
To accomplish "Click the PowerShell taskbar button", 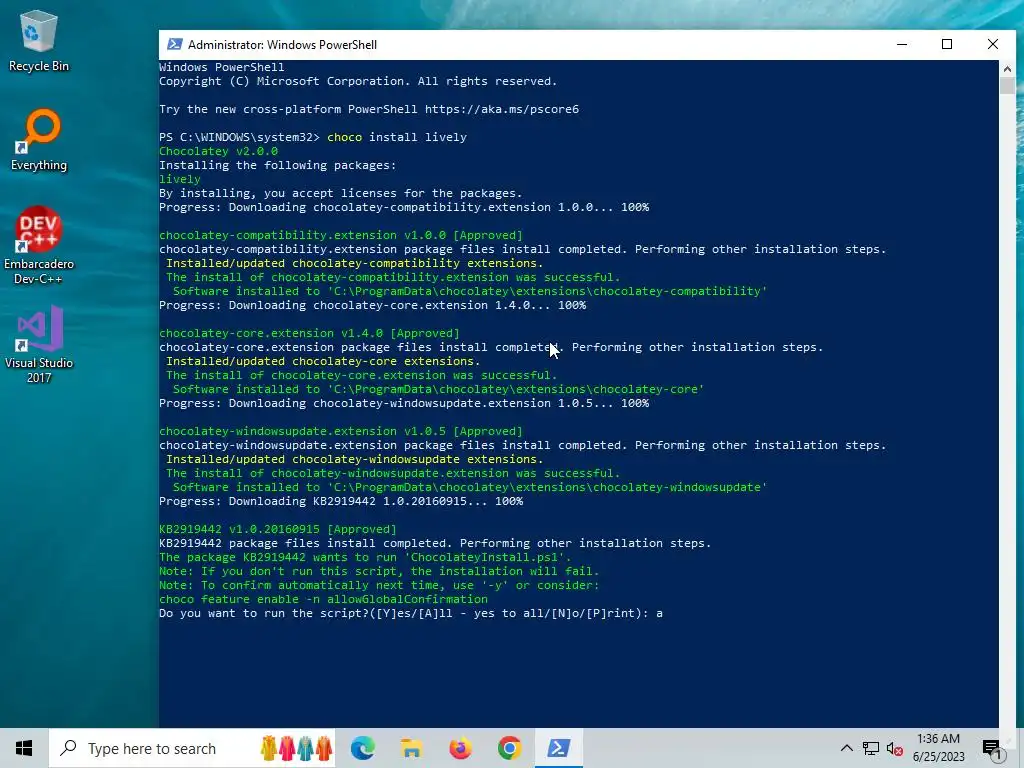I will 558,748.
